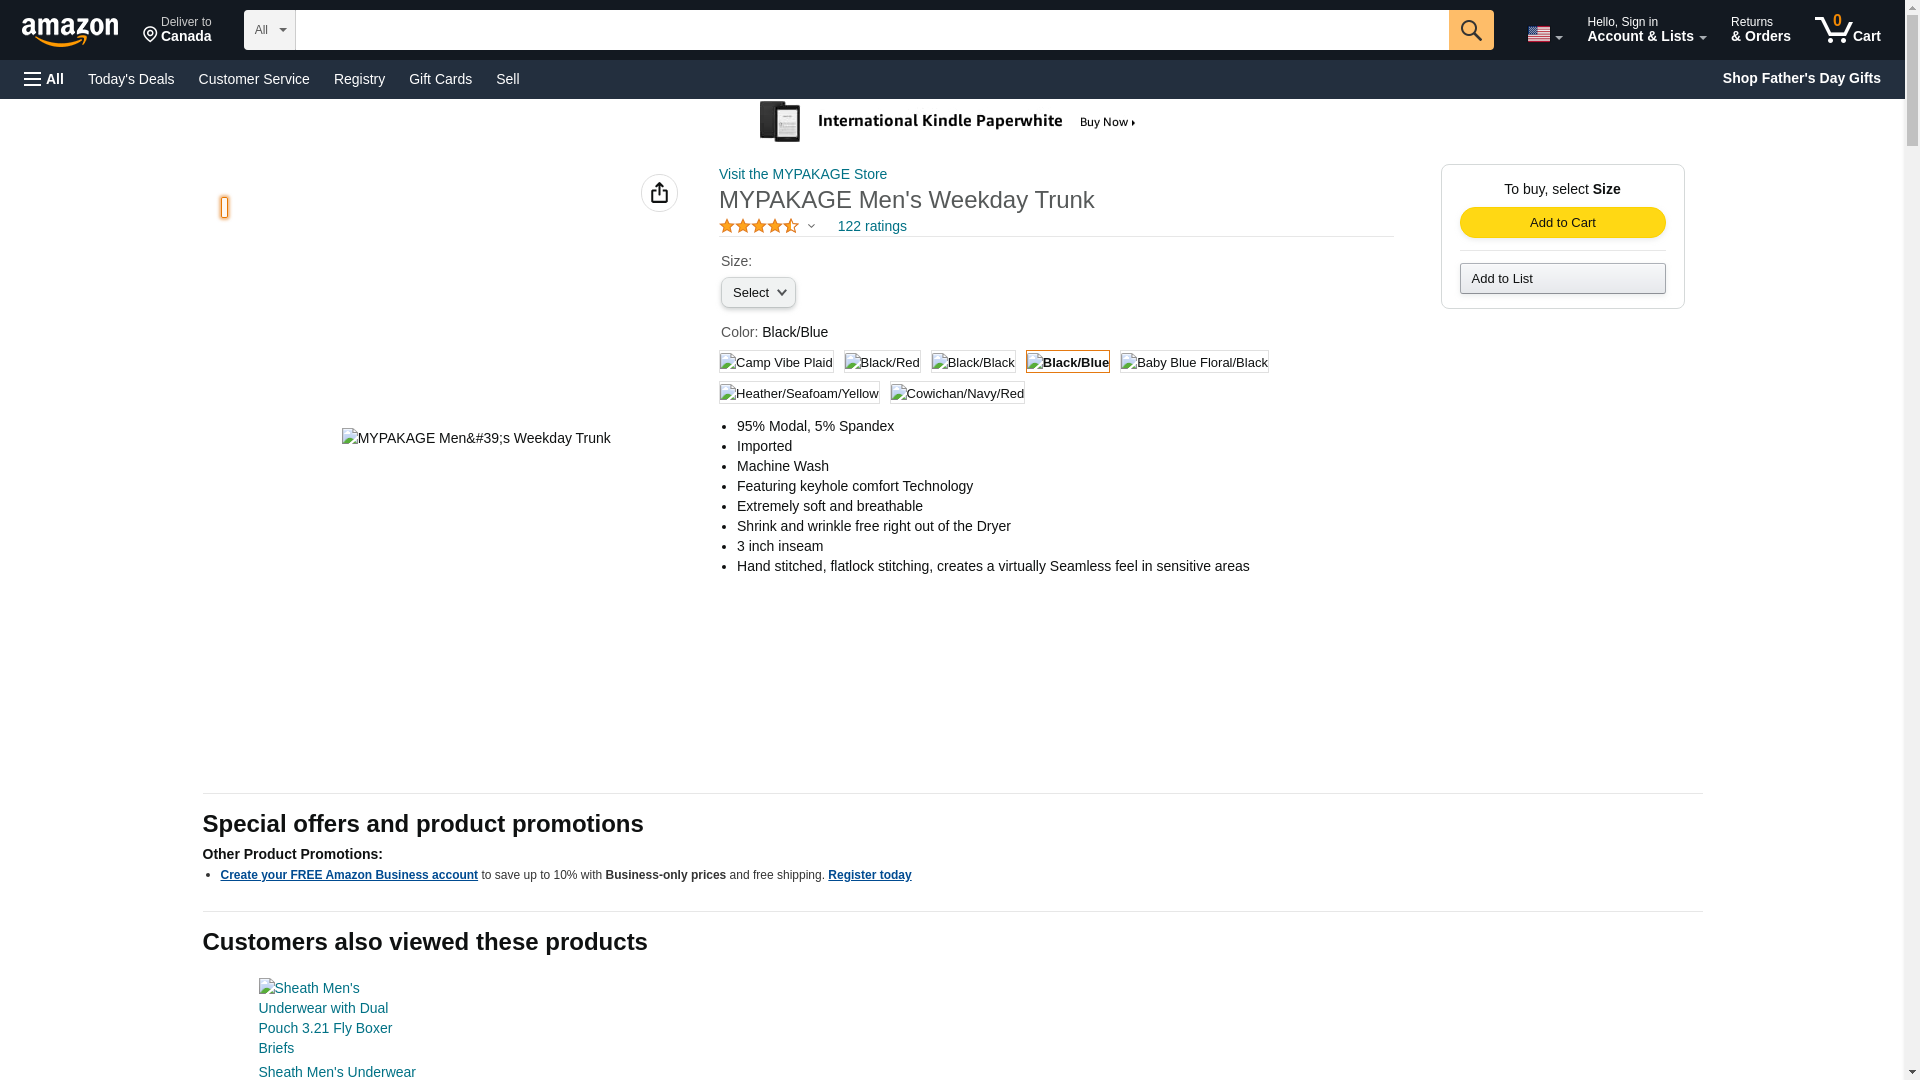This screenshot has height=1080, width=1920.
Task: Open the All hamburger menu
Action: 44,79
